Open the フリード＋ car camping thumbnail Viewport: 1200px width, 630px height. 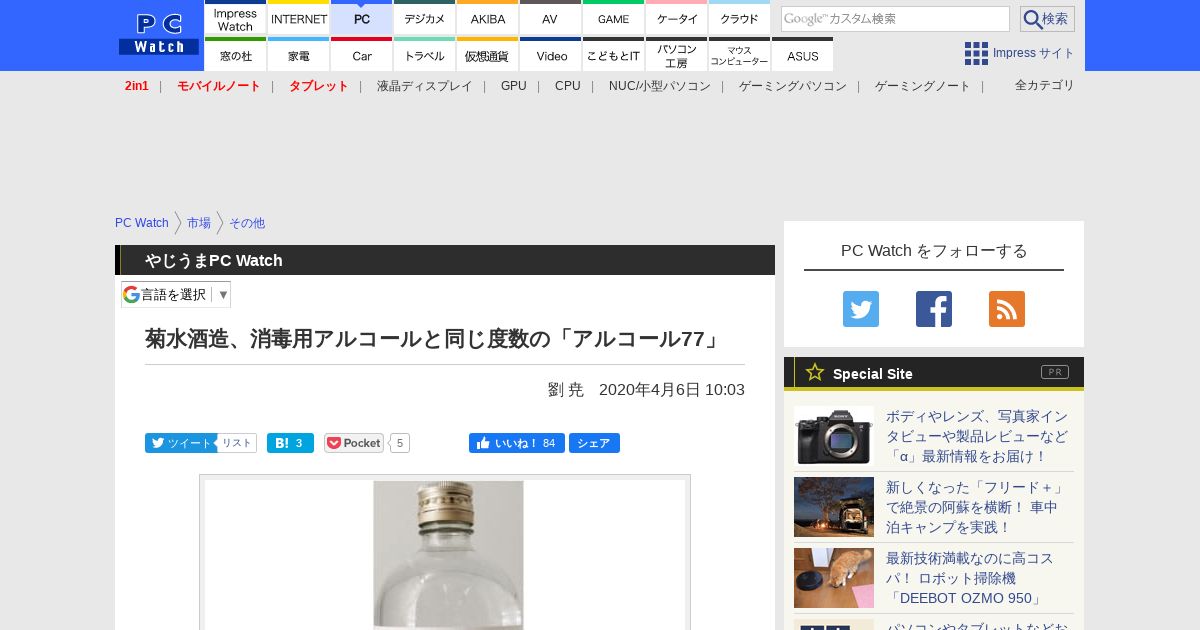tap(834, 507)
